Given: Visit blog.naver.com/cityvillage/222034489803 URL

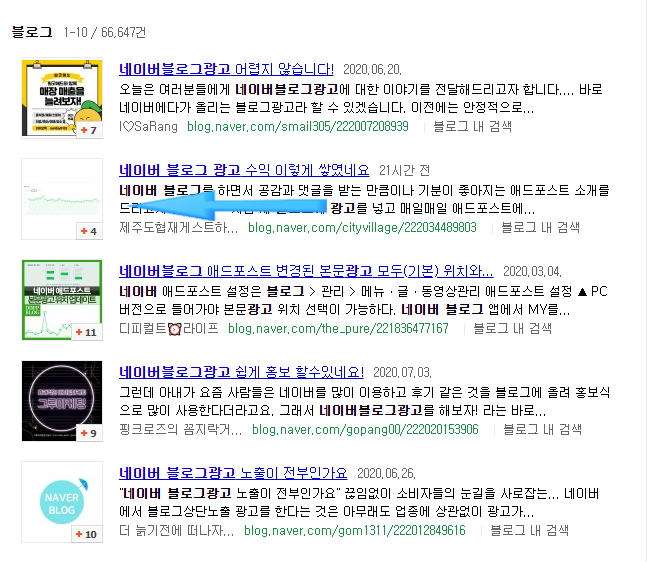Looking at the screenshot, I should coord(362,228).
